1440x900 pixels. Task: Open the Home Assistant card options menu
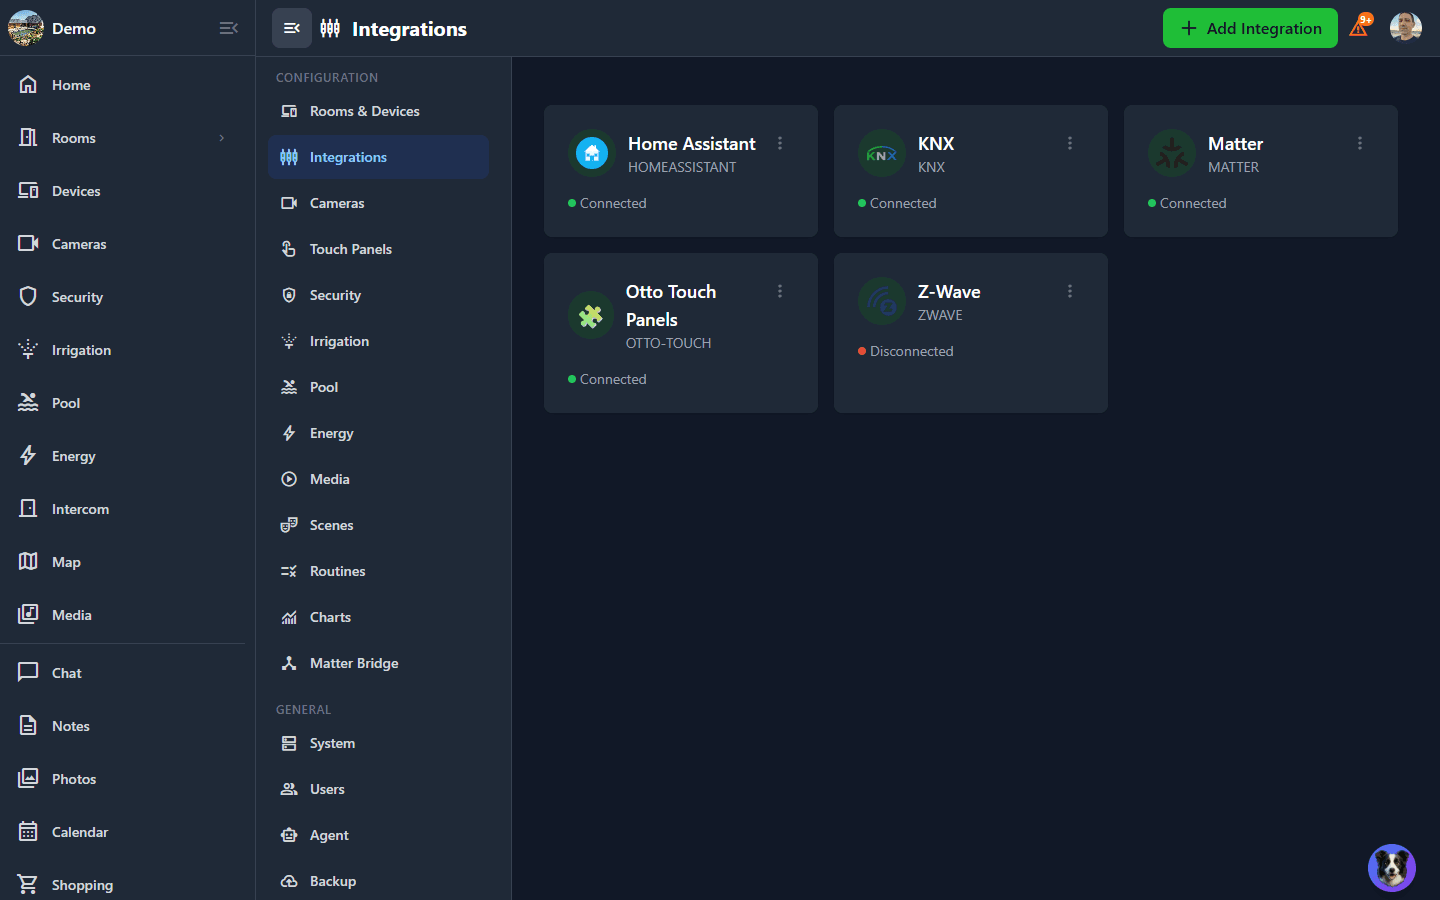[780, 143]
